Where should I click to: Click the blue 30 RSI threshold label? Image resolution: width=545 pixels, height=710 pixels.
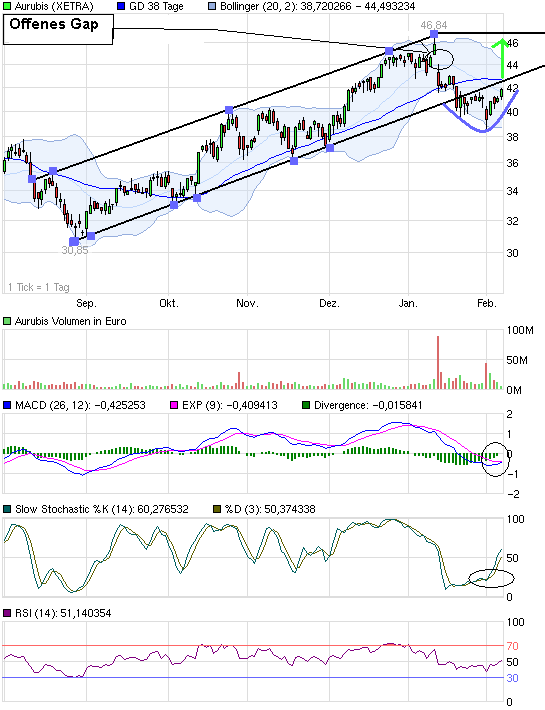[512, 678]
